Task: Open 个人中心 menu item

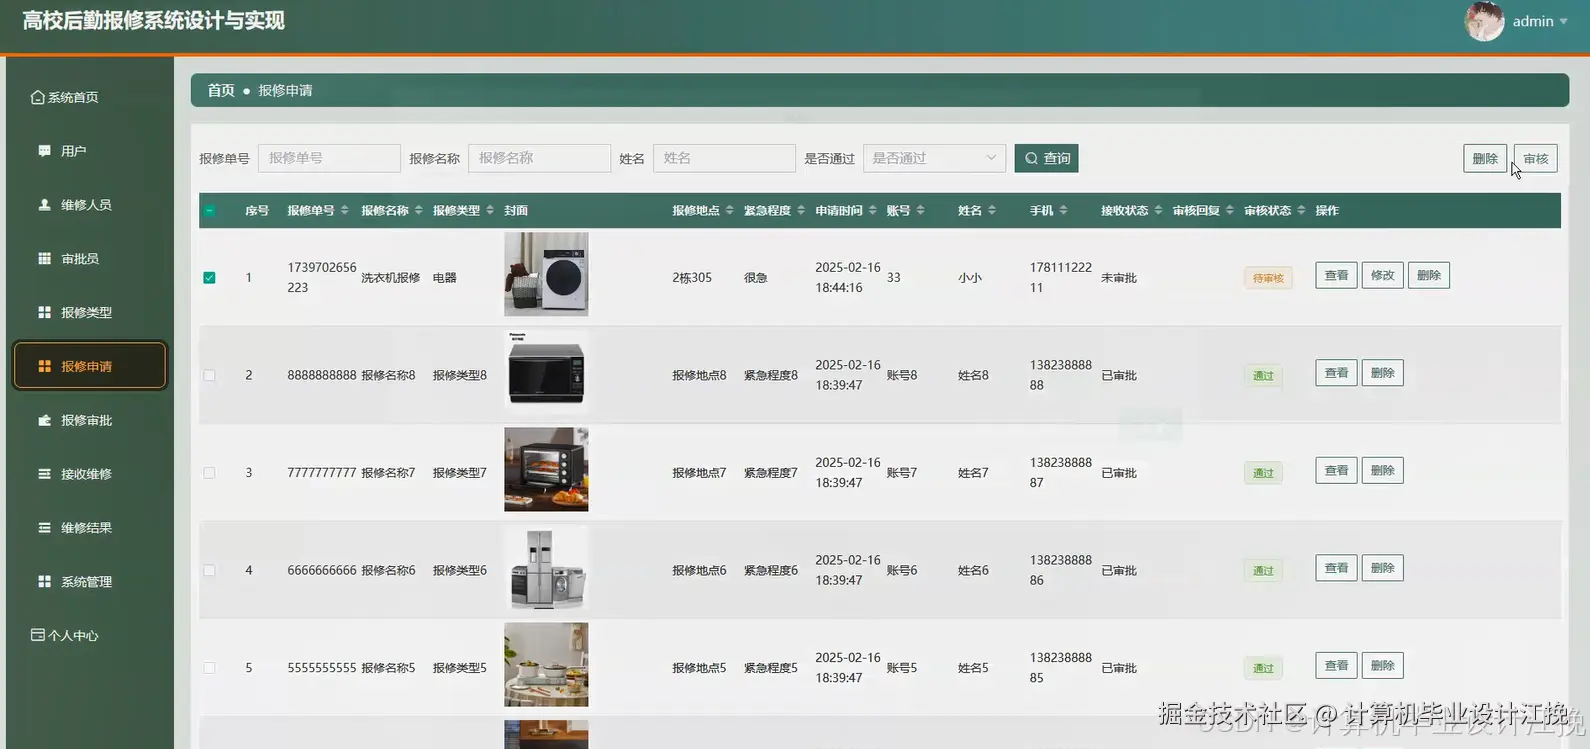Action: click(x=88, y=635)
